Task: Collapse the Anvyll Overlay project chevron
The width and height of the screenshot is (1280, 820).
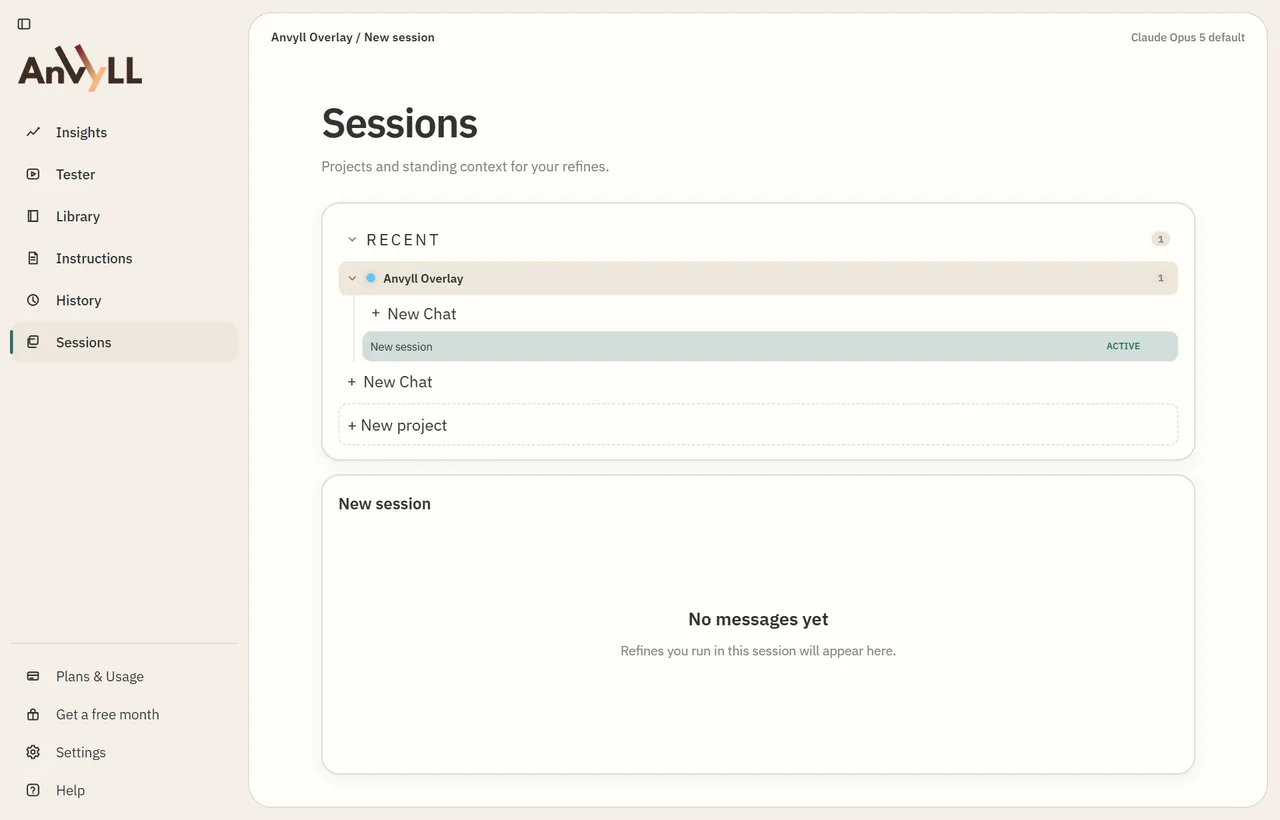Action: point(352,278)
